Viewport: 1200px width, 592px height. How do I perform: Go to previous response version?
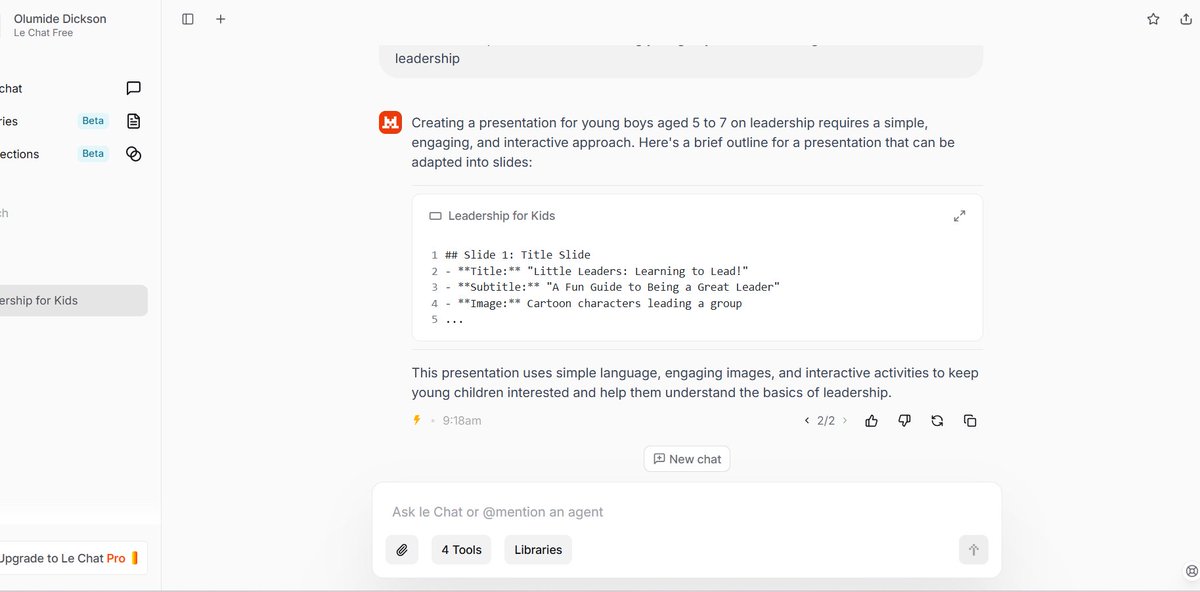coord(807,421)
